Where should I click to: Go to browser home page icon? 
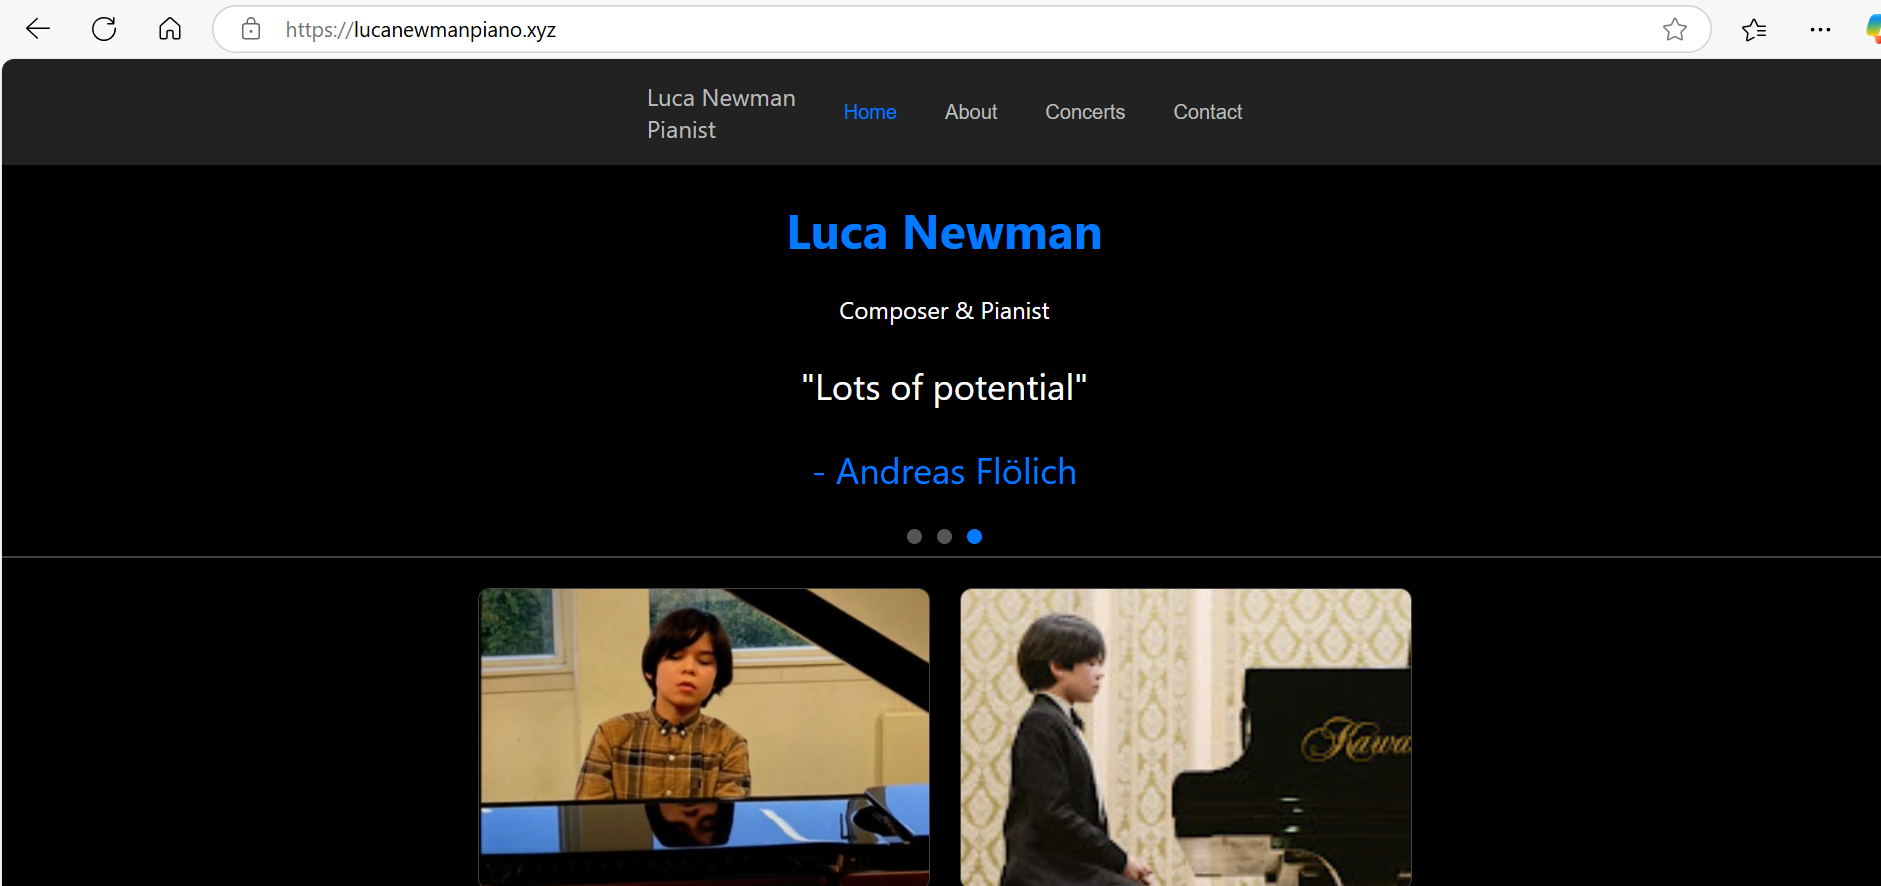(170, 29)
